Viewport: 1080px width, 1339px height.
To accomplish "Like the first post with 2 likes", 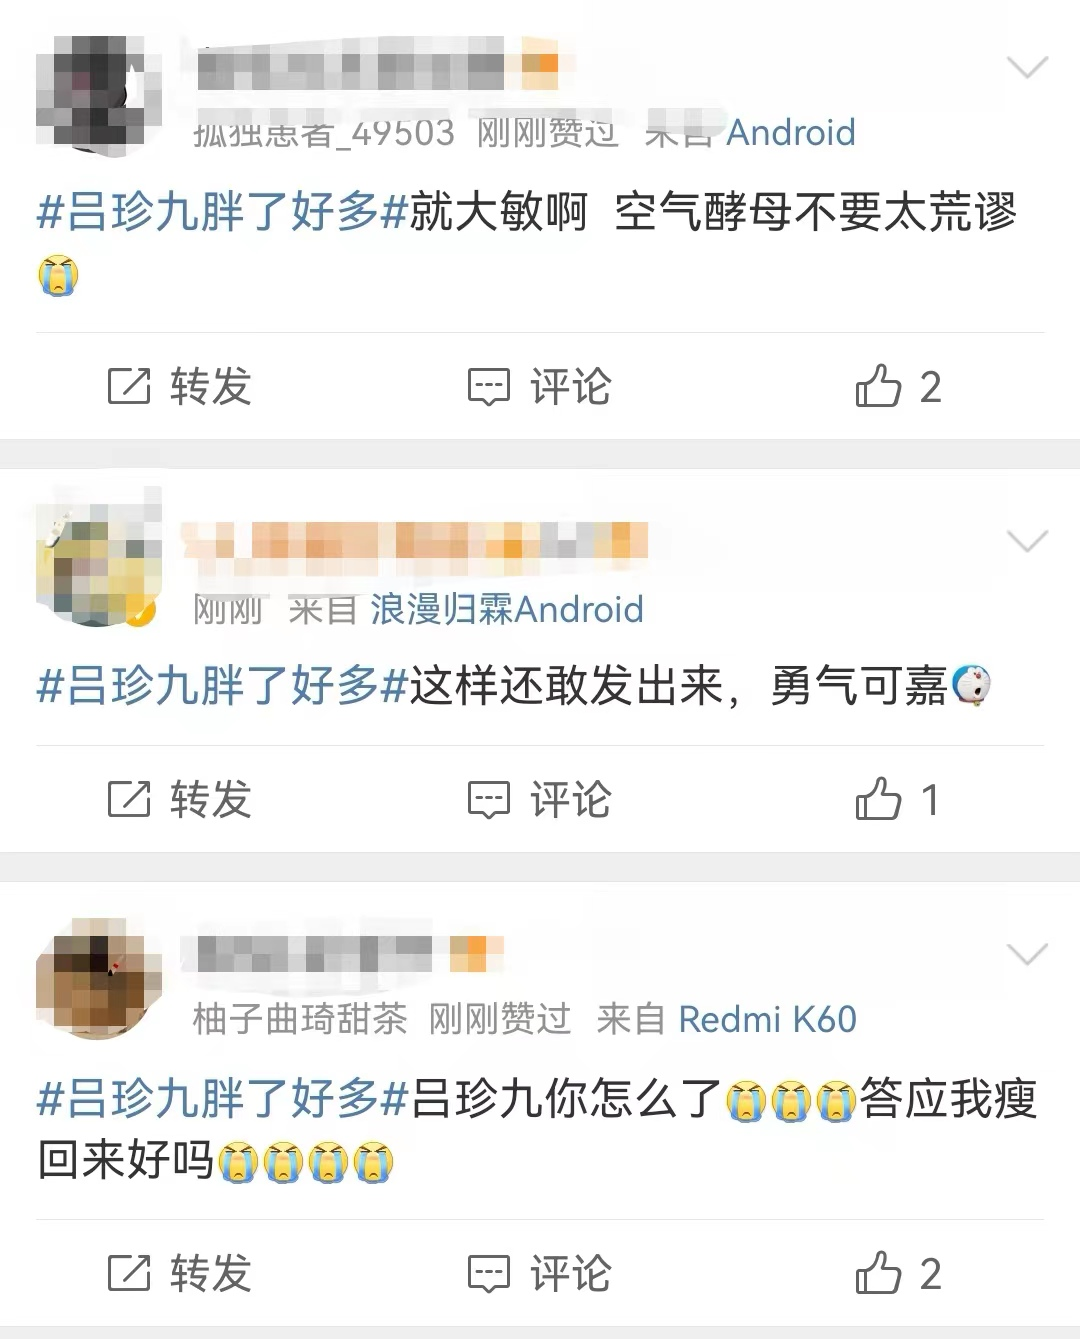I will point(898,387).
